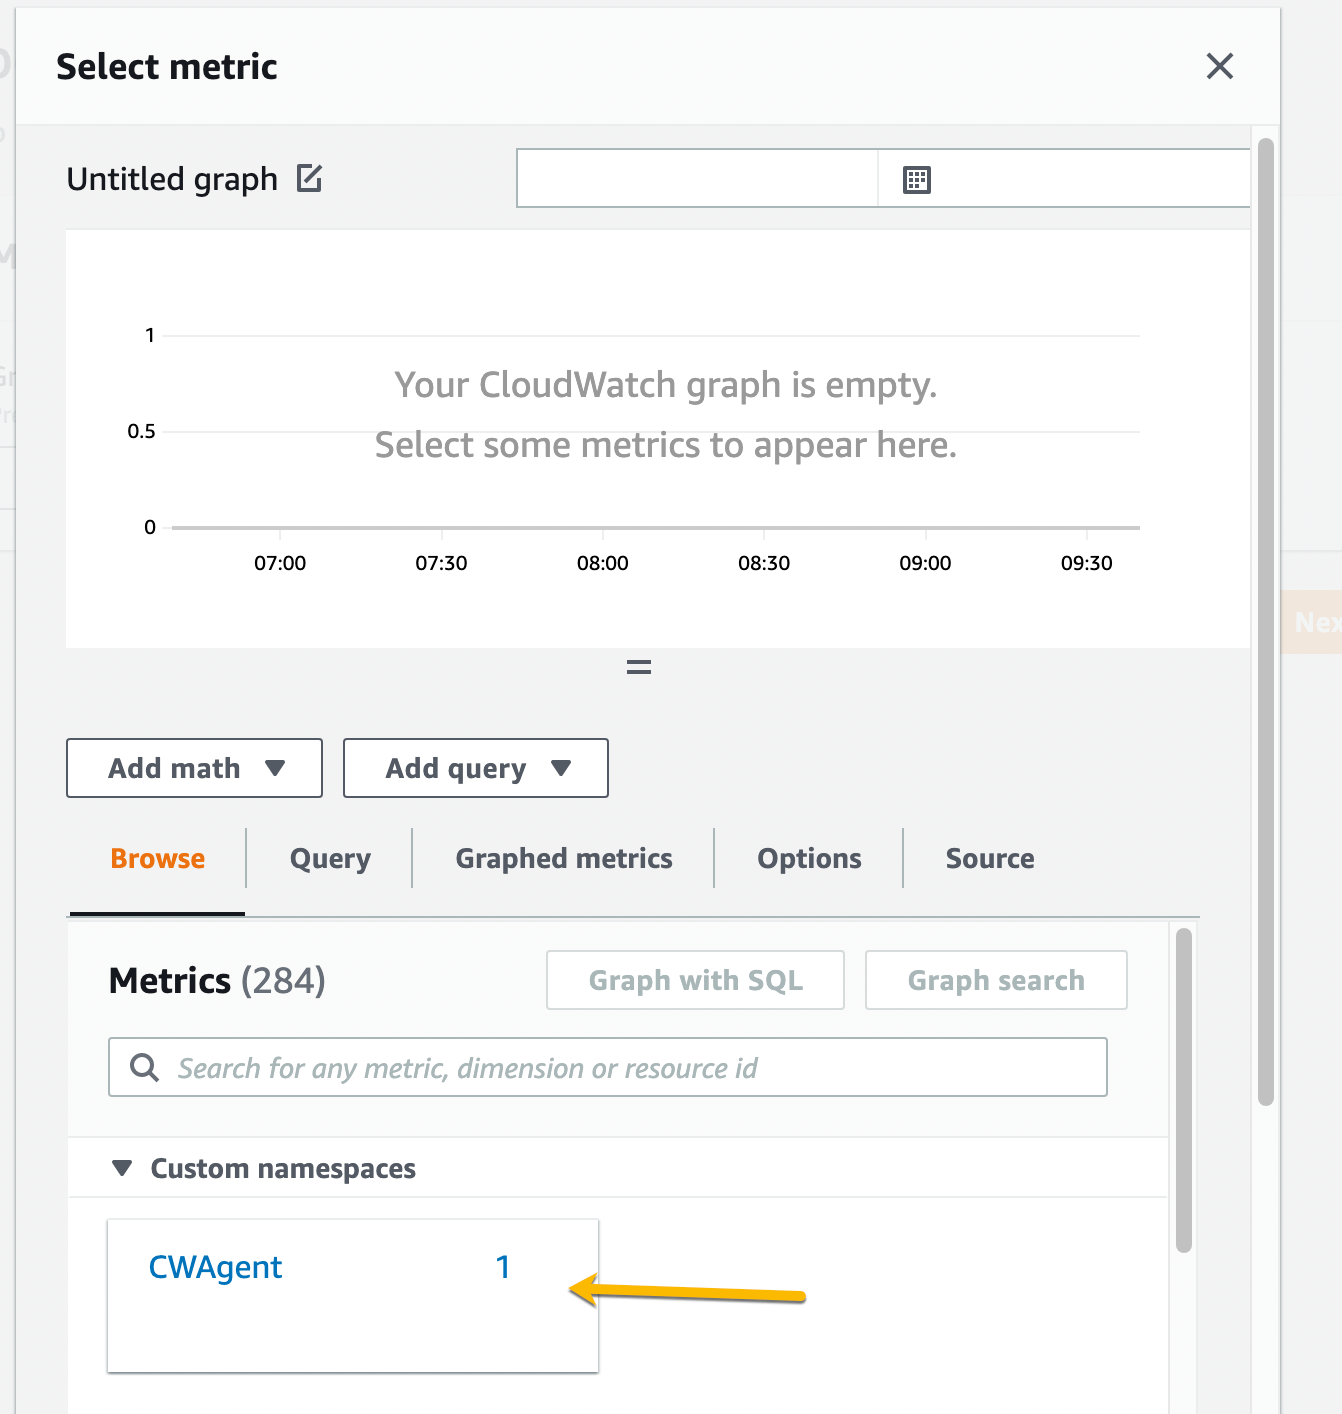Collapse the Custom namespaces section
The height and width of the screenshot is (1414, 1342).
point(122,1167)
